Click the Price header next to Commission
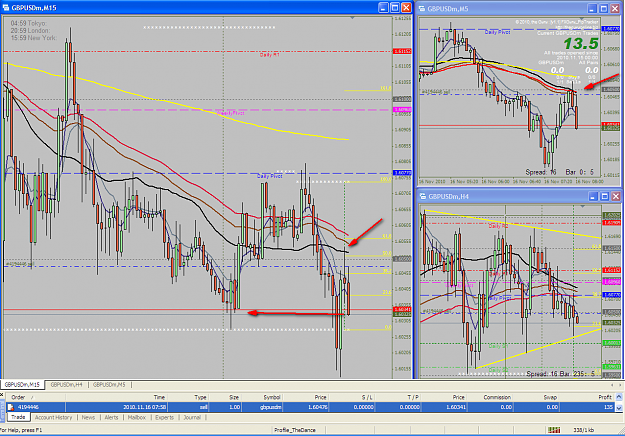 pyautogui.click(x=444, y=397)
